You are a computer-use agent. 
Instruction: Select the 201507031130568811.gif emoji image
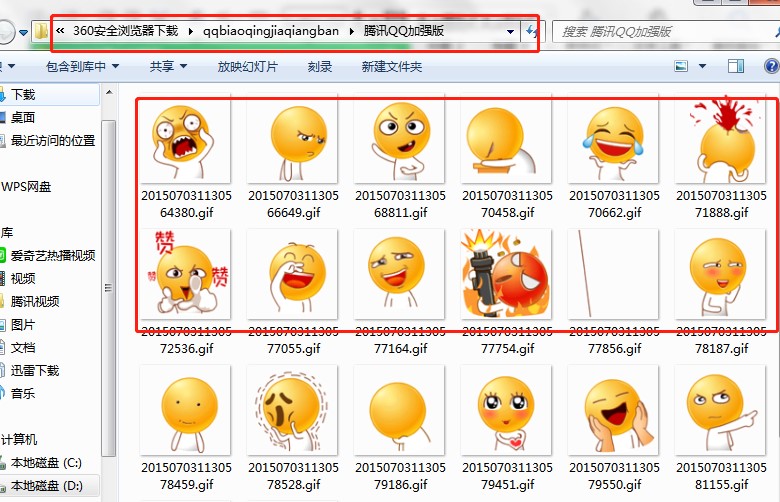pos(399,138)
